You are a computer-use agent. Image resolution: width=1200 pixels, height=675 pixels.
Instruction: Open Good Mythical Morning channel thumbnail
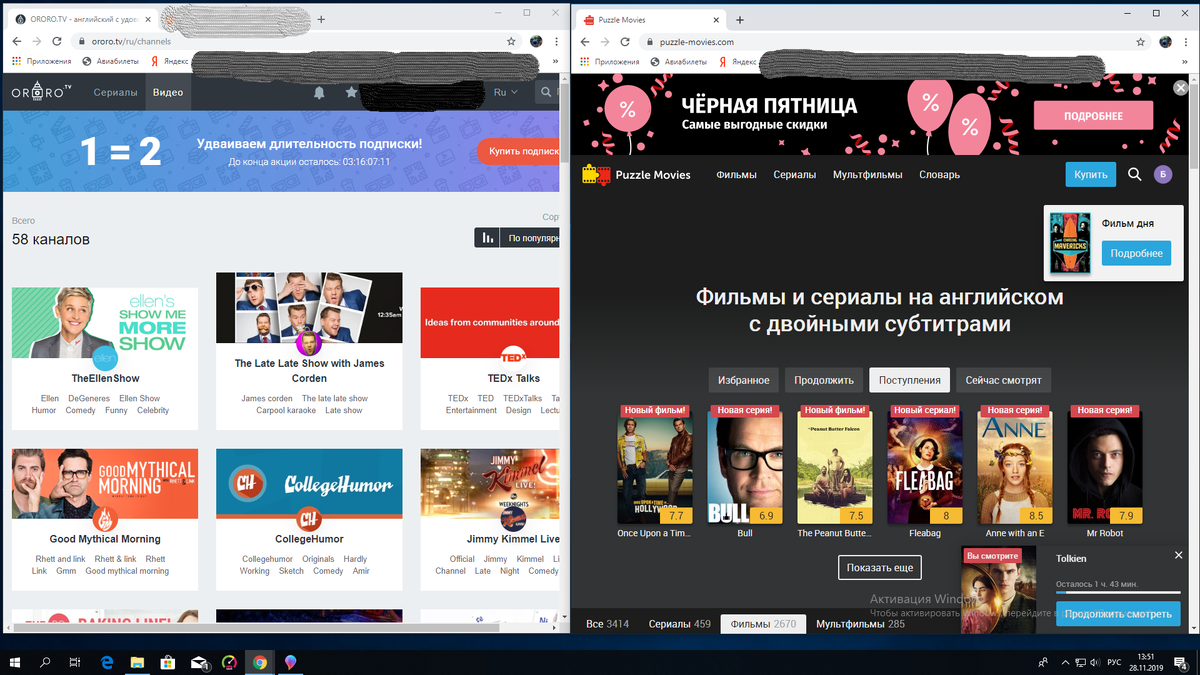click(x=105, y=483)
